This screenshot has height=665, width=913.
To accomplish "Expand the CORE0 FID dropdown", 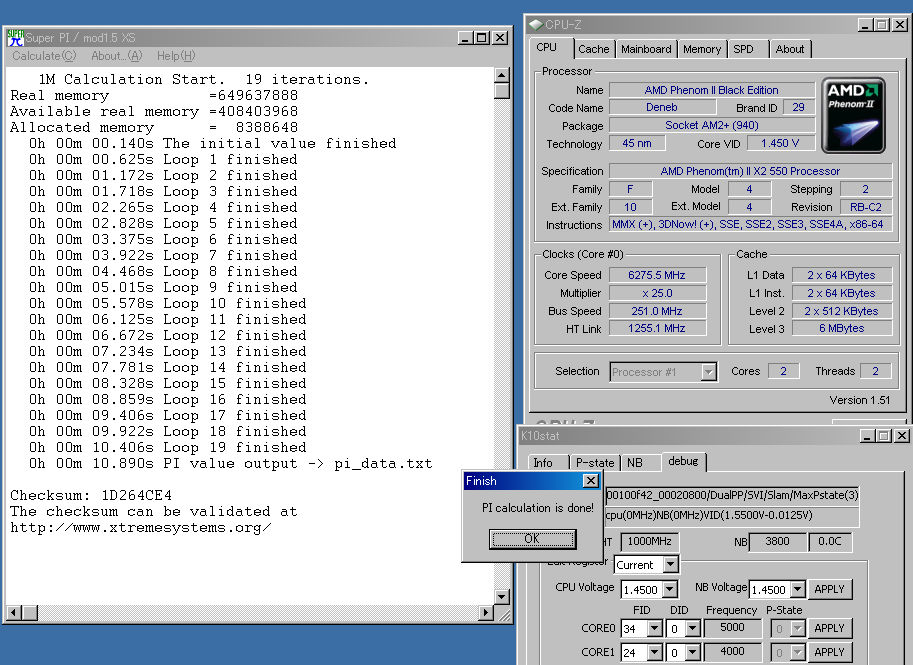I will (654, 628).
